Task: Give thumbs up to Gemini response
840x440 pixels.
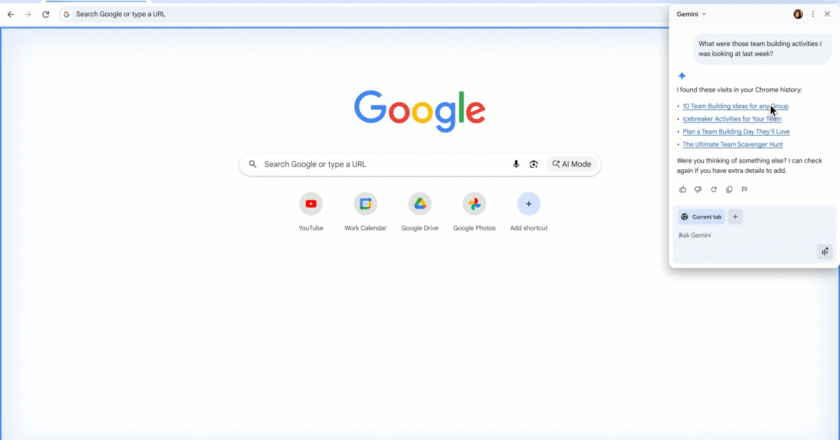Action: point(682,189)
